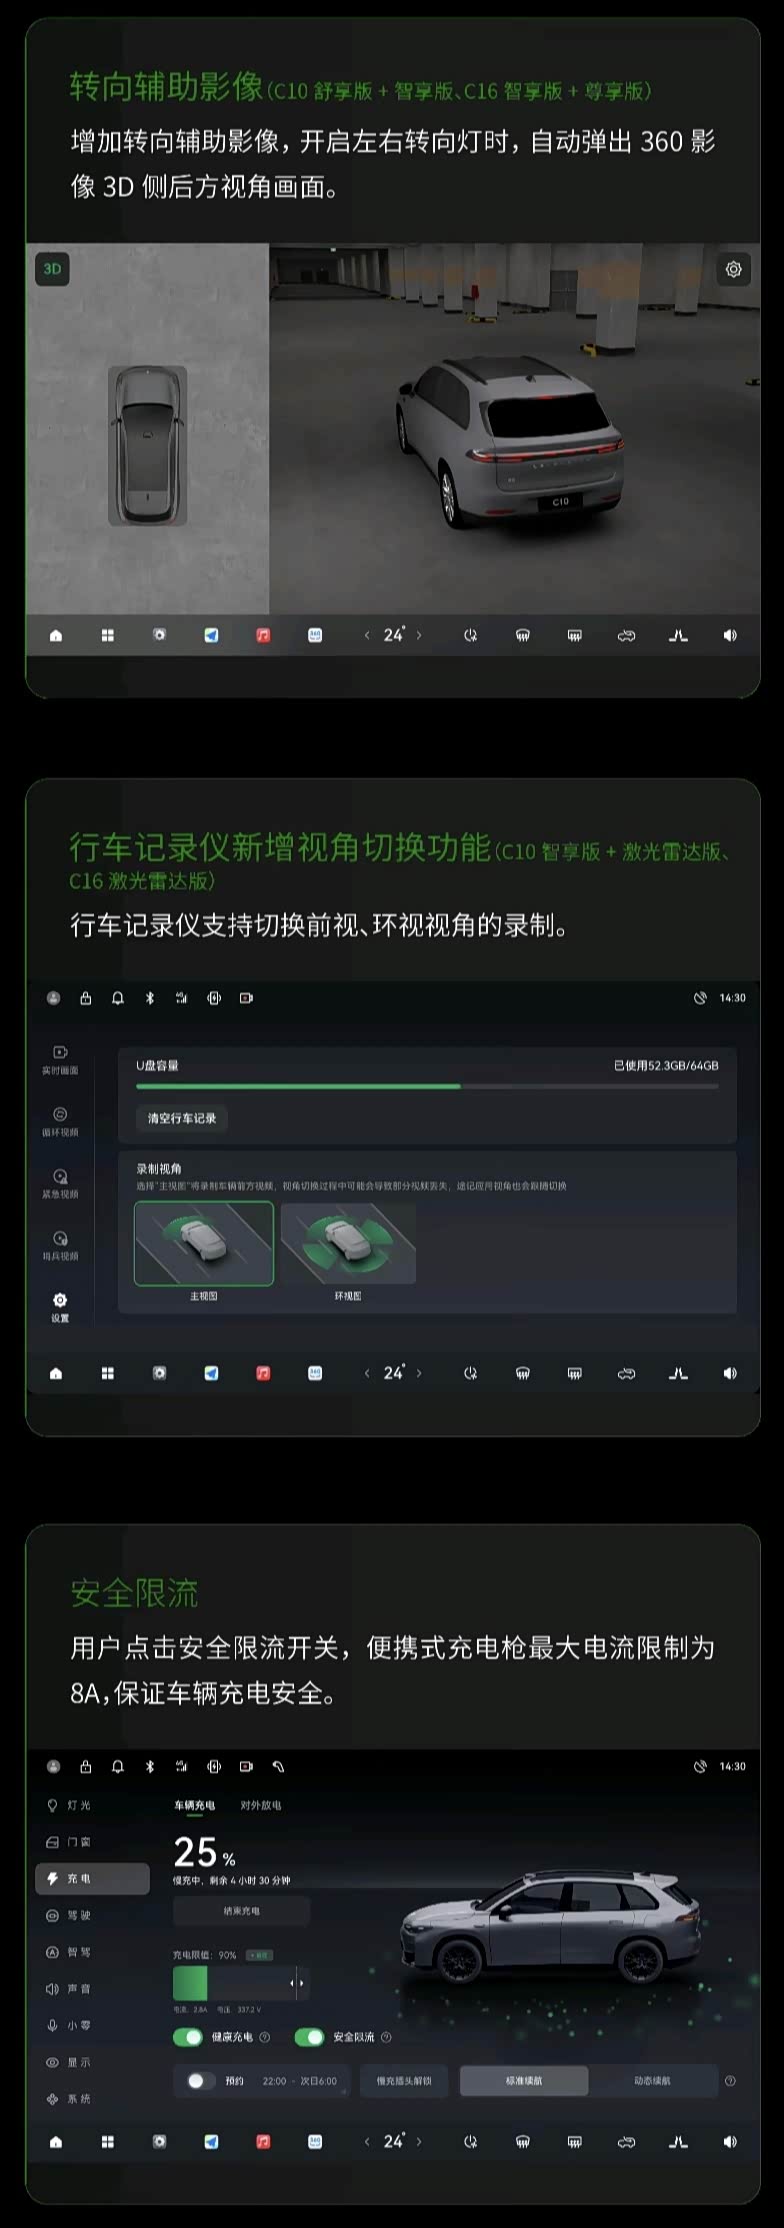Click the 清空行车记录 clear recordings button

pyautogui.click(x=182, y=1118)
